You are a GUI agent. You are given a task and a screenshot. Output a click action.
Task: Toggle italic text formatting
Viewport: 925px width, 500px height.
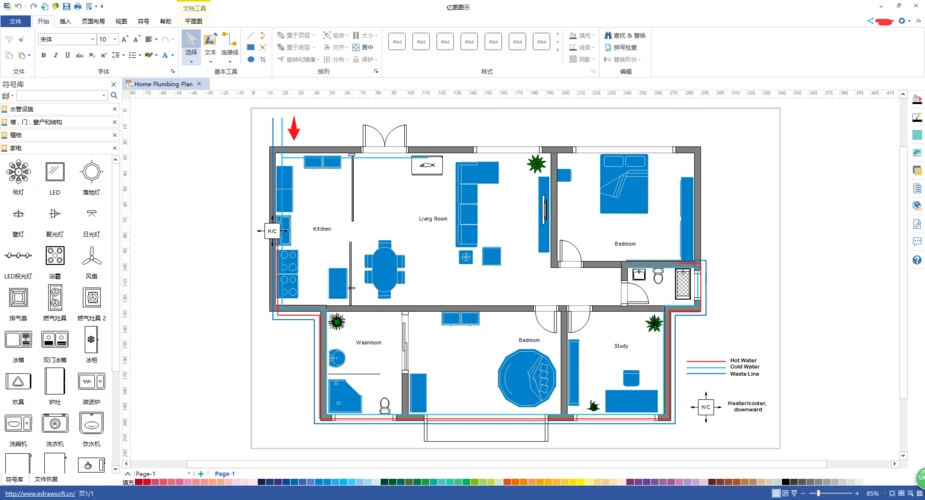coord(56,55)
